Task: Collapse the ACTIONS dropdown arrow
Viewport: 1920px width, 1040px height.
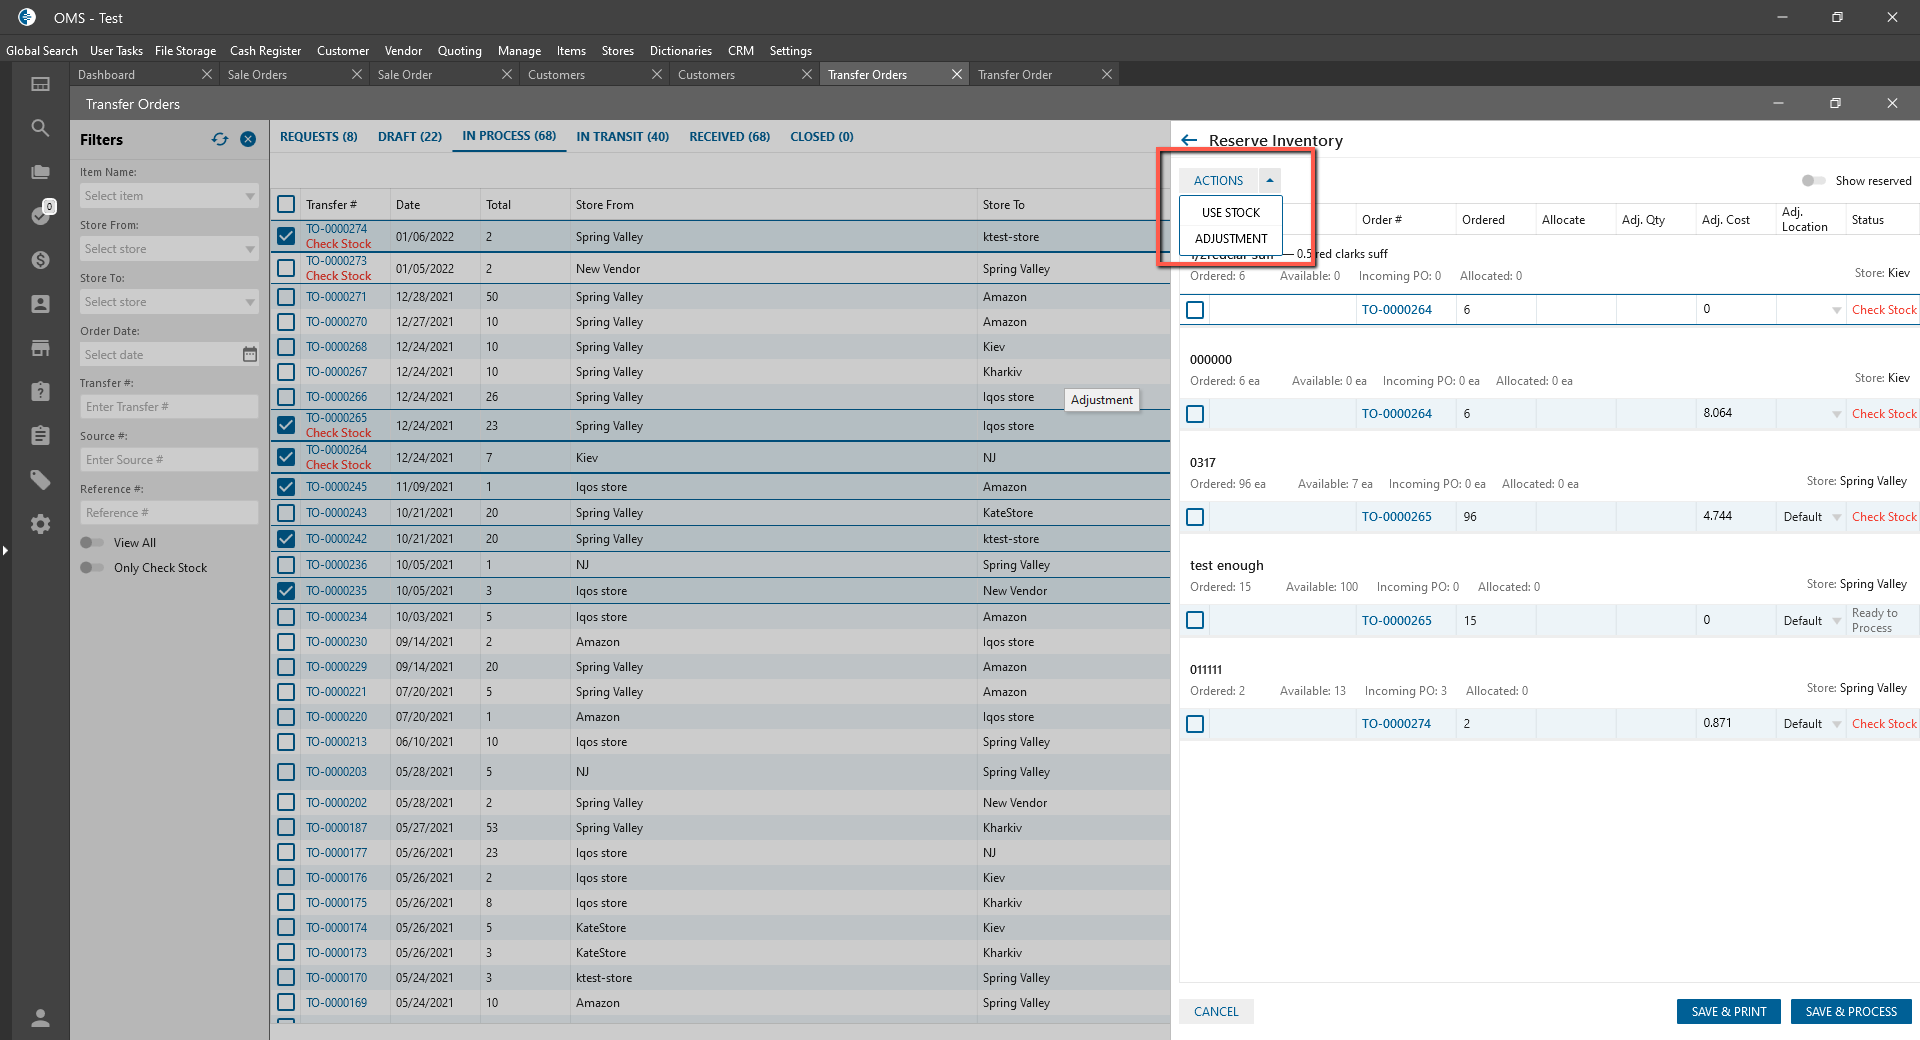Action: point(1270,181)
